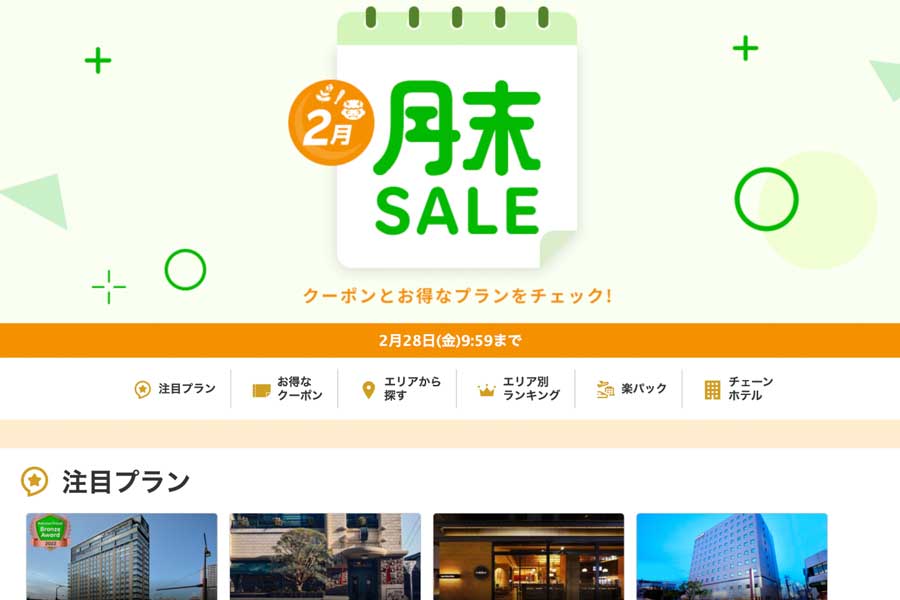Select the first hotel thumbnail with award badge
Image resolution: width=900 pixels, height=600 pixels.
click(x=122, y=557)
